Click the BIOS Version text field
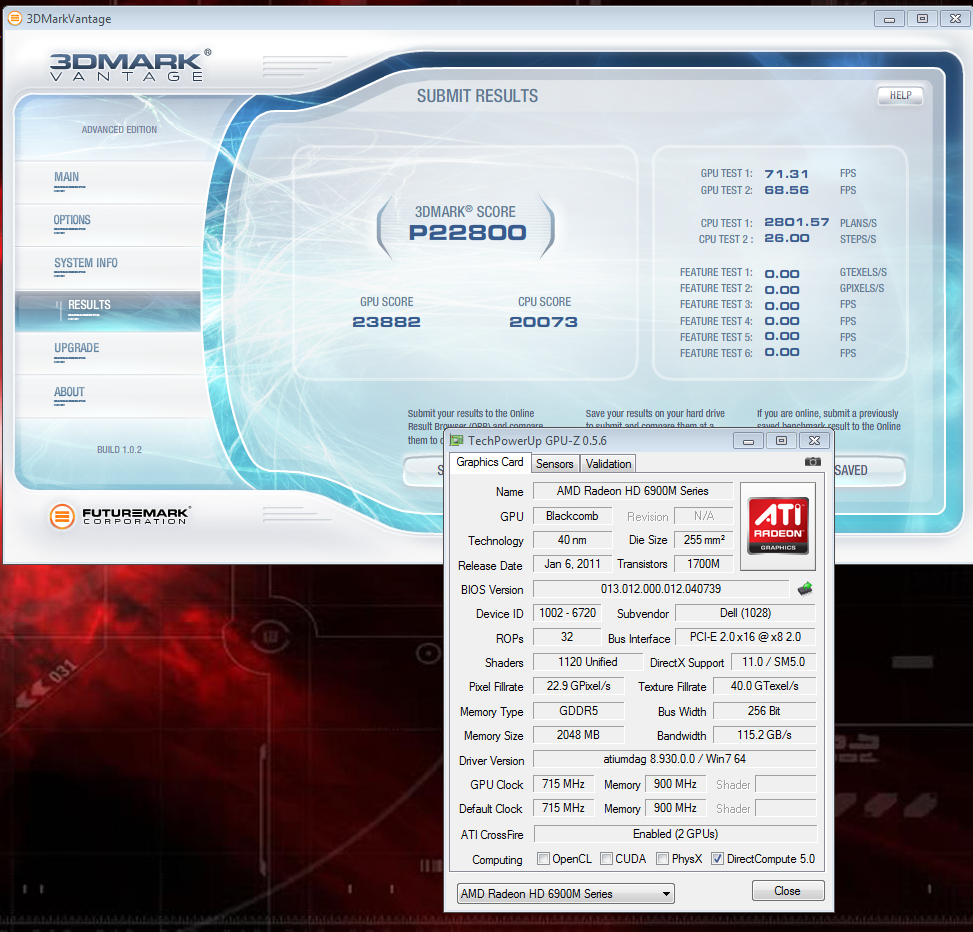Image resolution: width=973 pixels, height=932 pixels. point(660,589)
